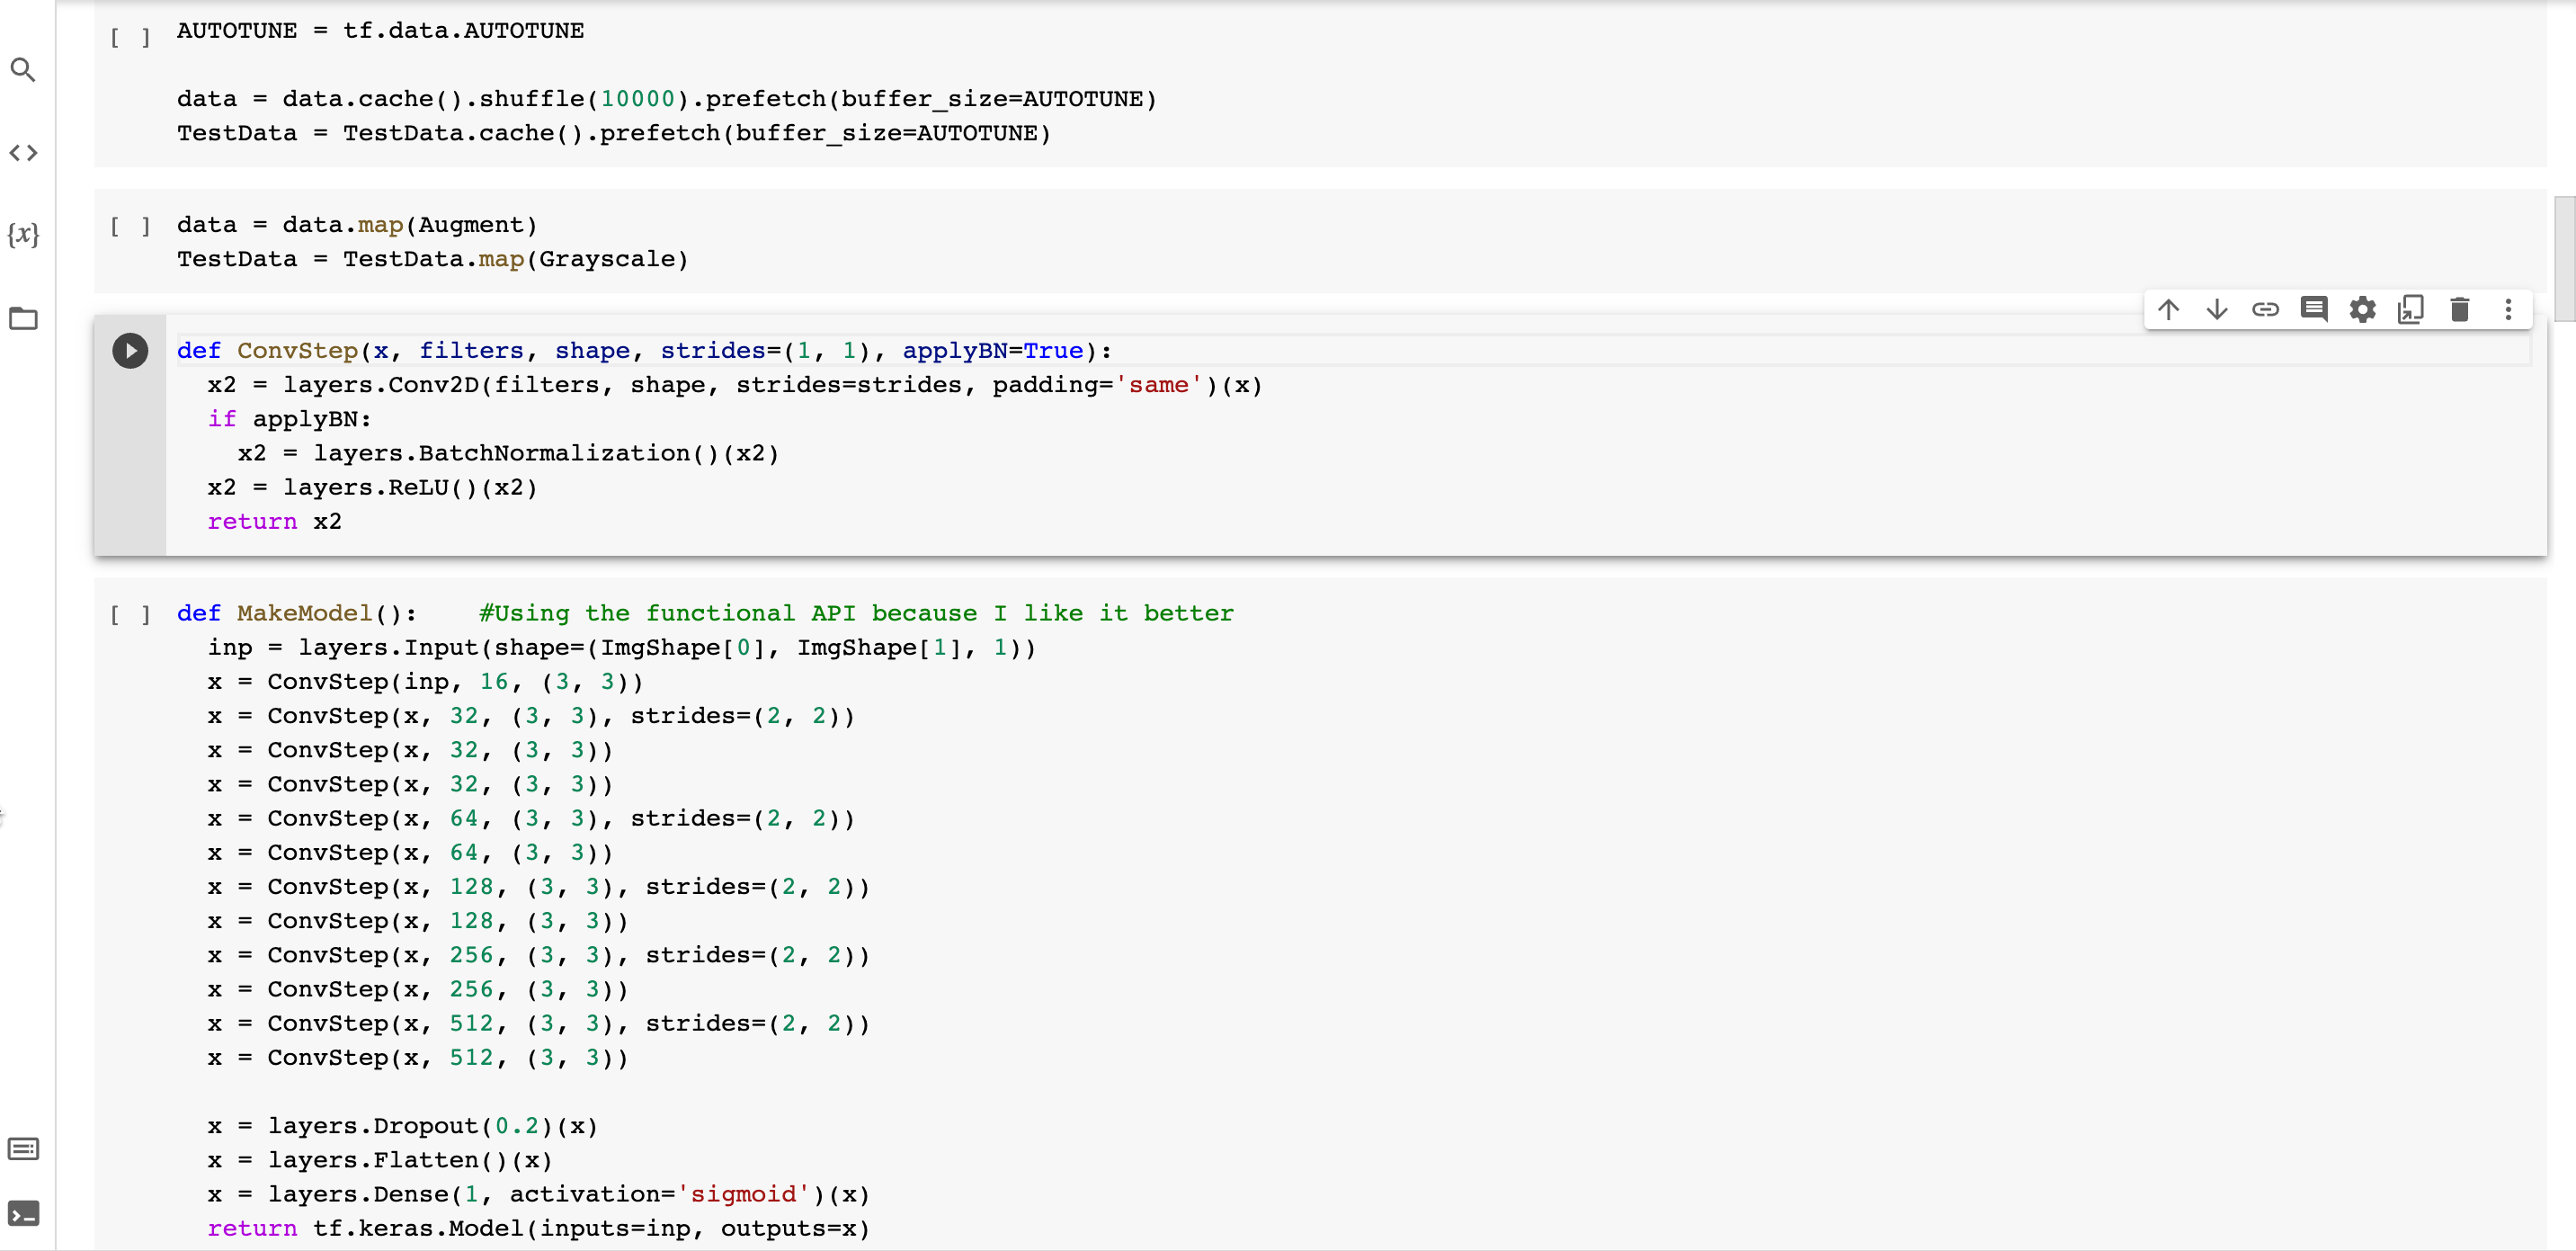Click the MakeModel cell execution bracket
2576x1251 pixels.
pyautogui.click(x=130, y=615)
